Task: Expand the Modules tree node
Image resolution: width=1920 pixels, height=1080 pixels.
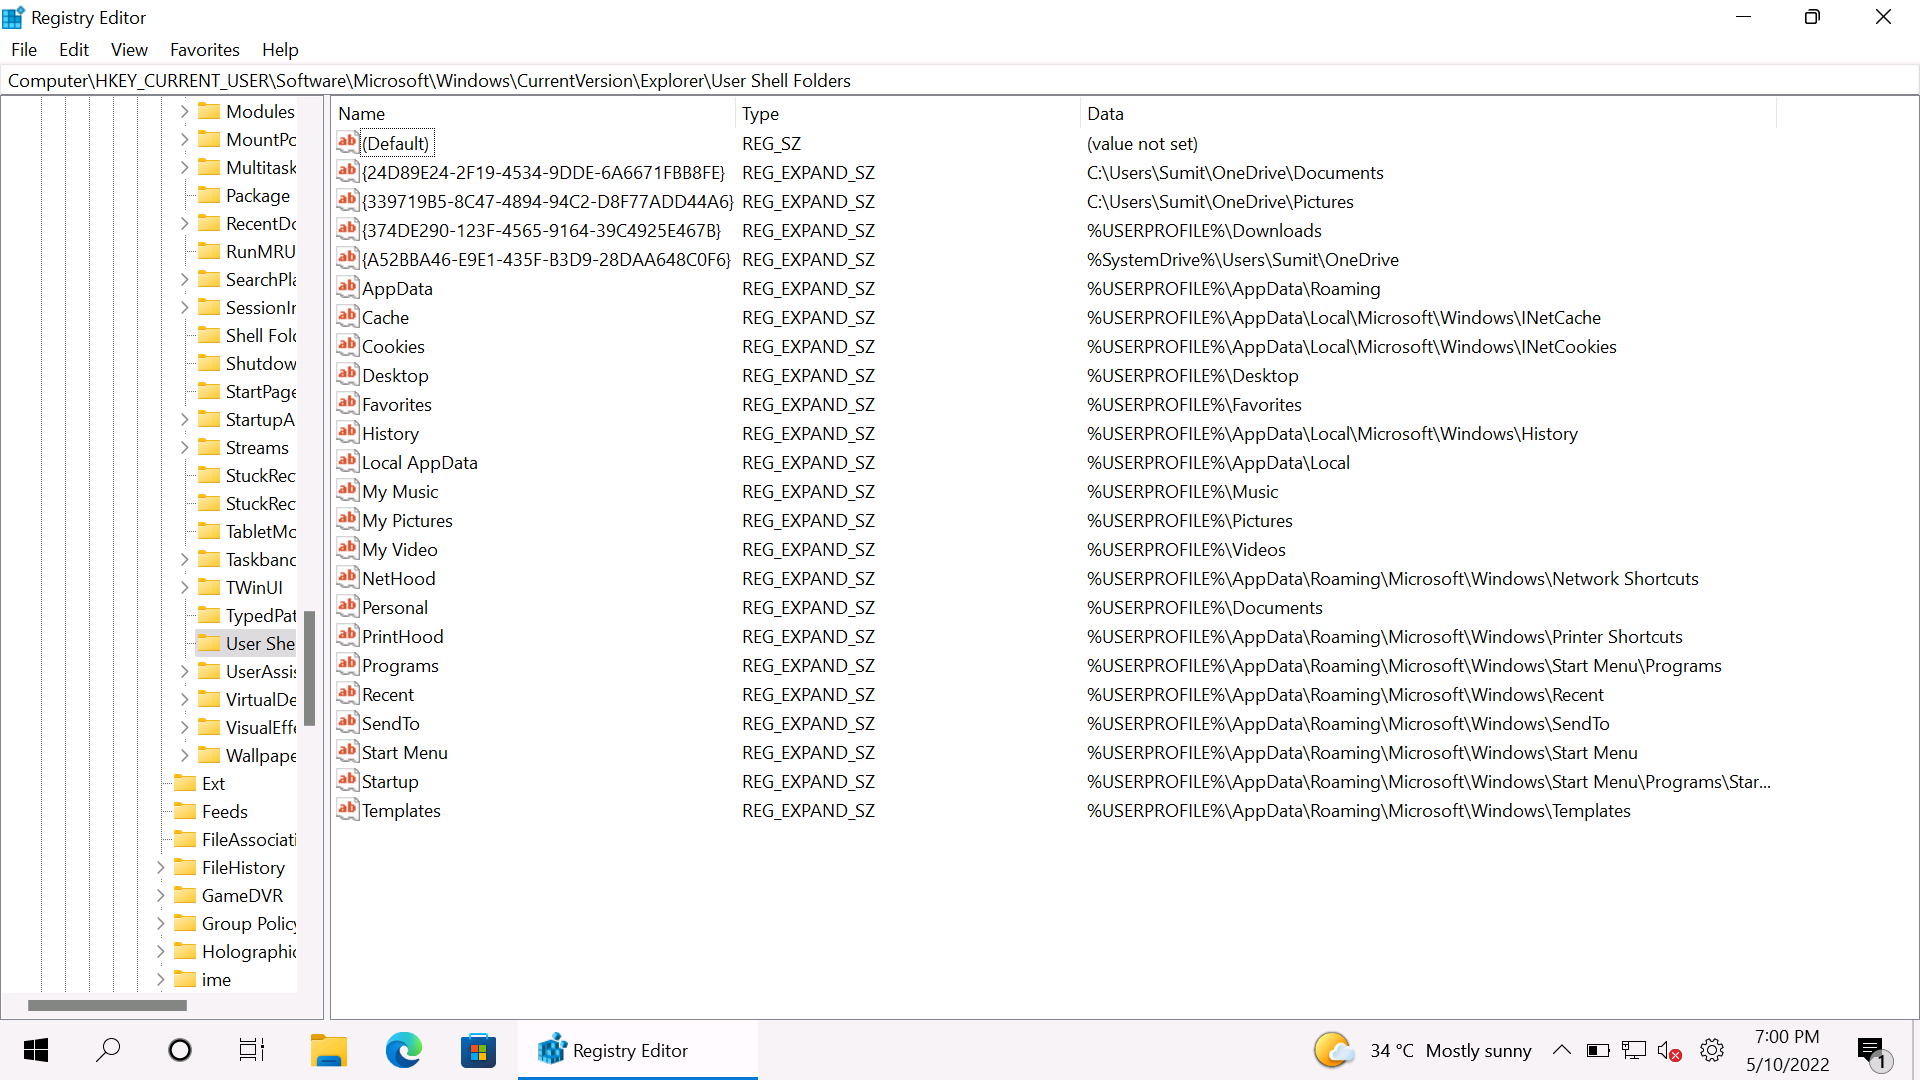Action: point(184,111)
